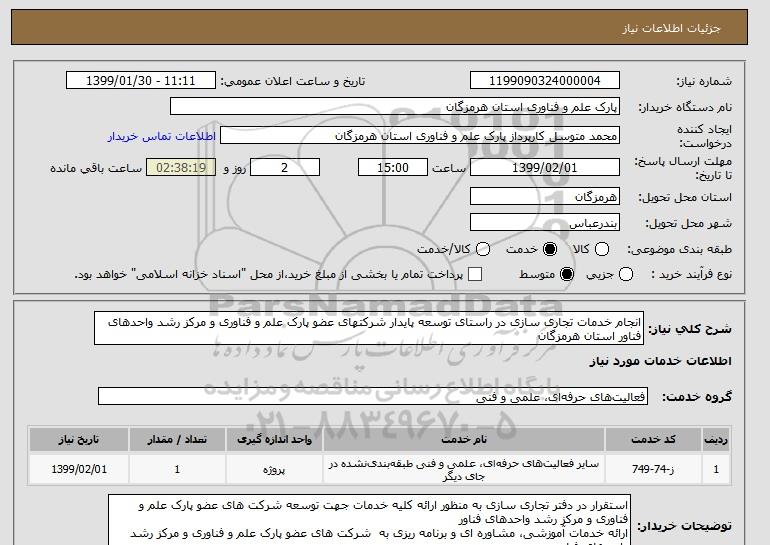
Task: Click need date 1399/02/01 table cell
Action: coord(79,469)
